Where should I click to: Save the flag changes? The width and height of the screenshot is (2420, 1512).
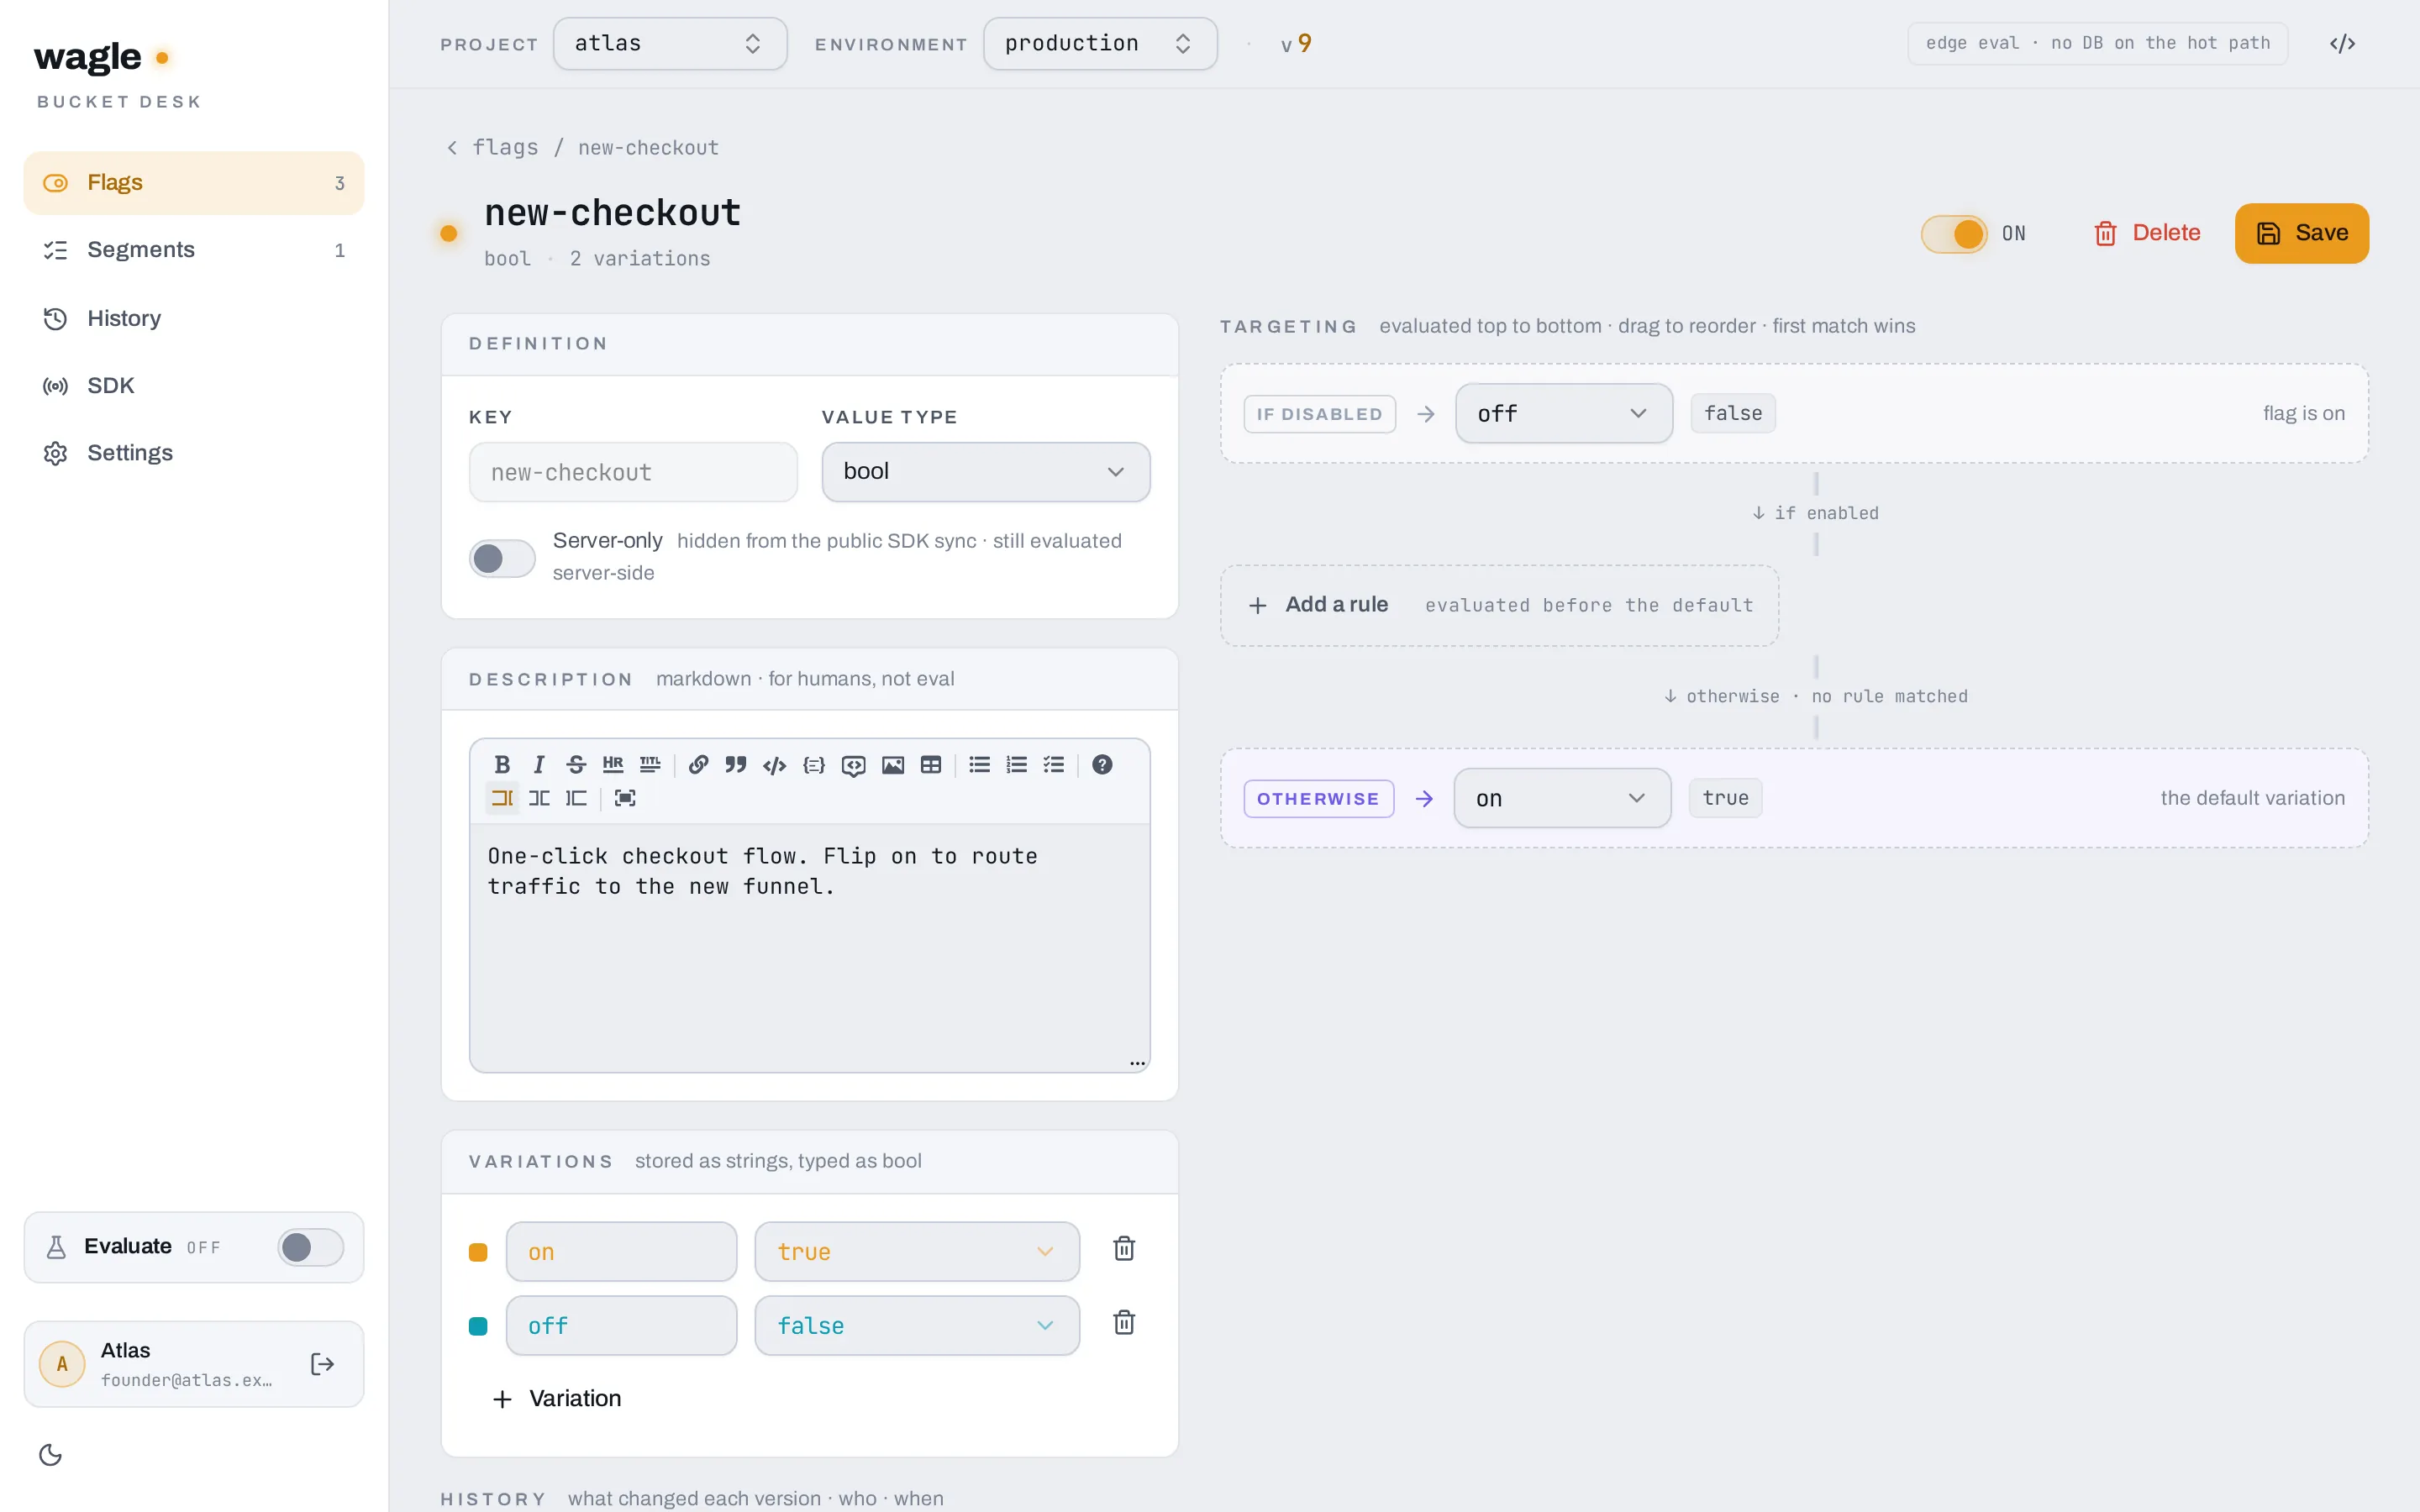click(x=2301, y=234)
